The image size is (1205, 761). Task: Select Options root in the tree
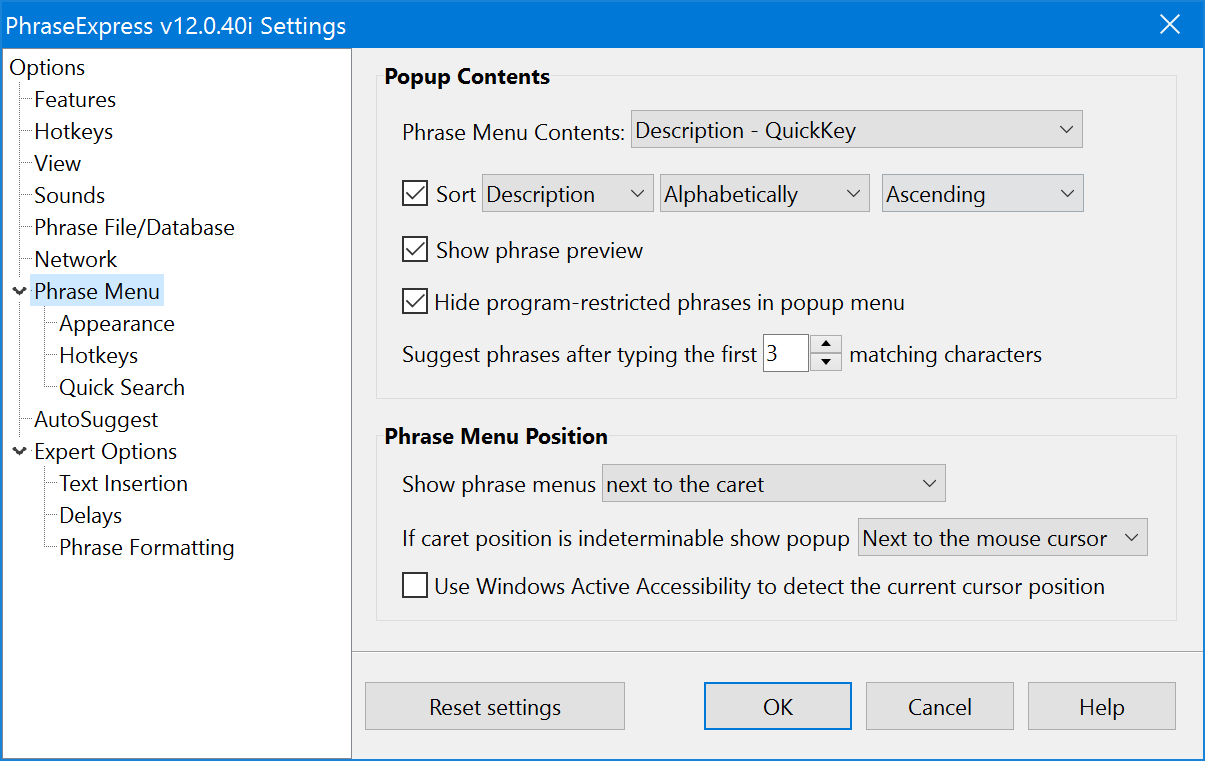coord(47,68)
